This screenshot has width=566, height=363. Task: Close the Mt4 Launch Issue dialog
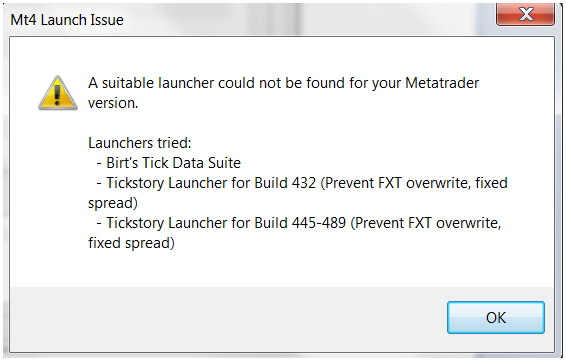pyautogui.click(x=526, y=14)
